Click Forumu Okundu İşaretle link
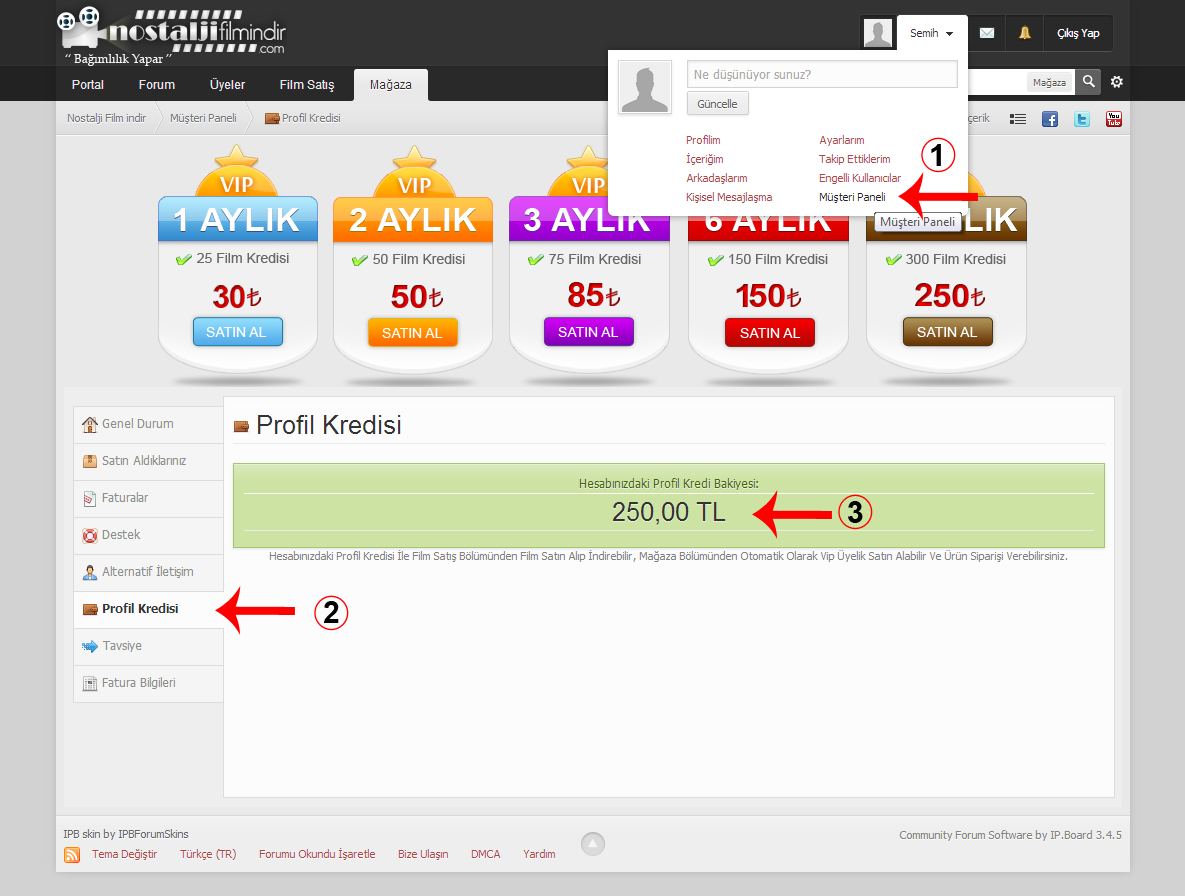This screenshot has width=1185, height=896. pos(317,854)
